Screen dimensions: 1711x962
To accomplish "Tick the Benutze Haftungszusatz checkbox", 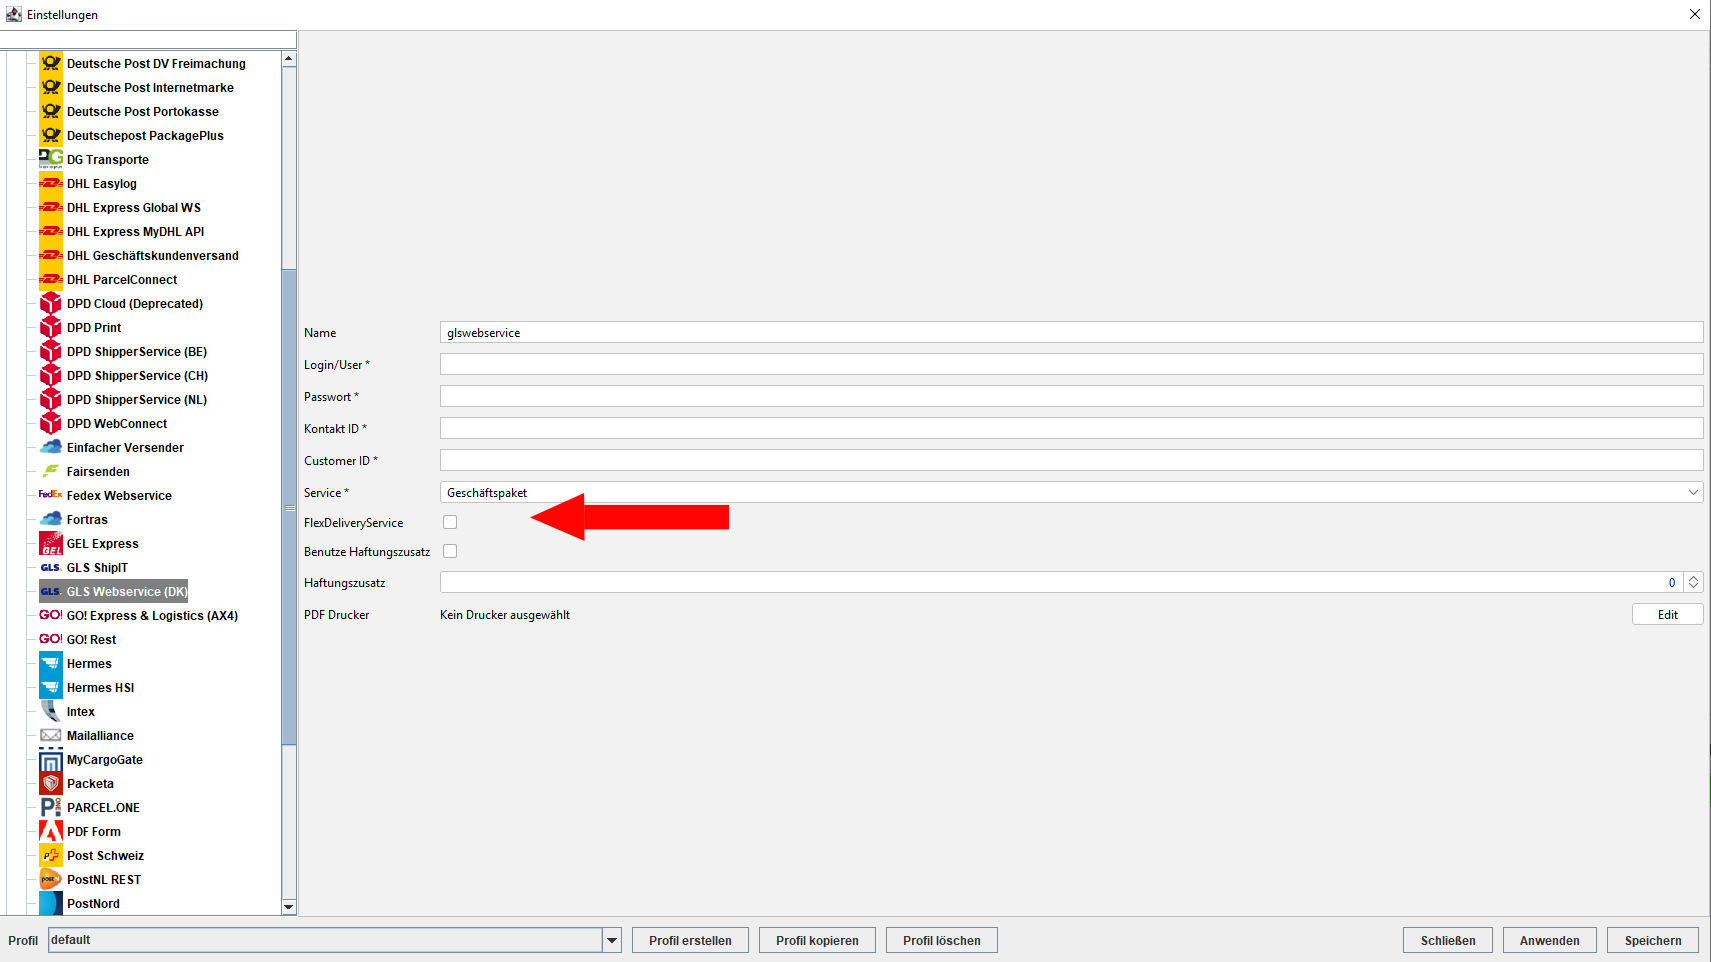I will point(450,551).
